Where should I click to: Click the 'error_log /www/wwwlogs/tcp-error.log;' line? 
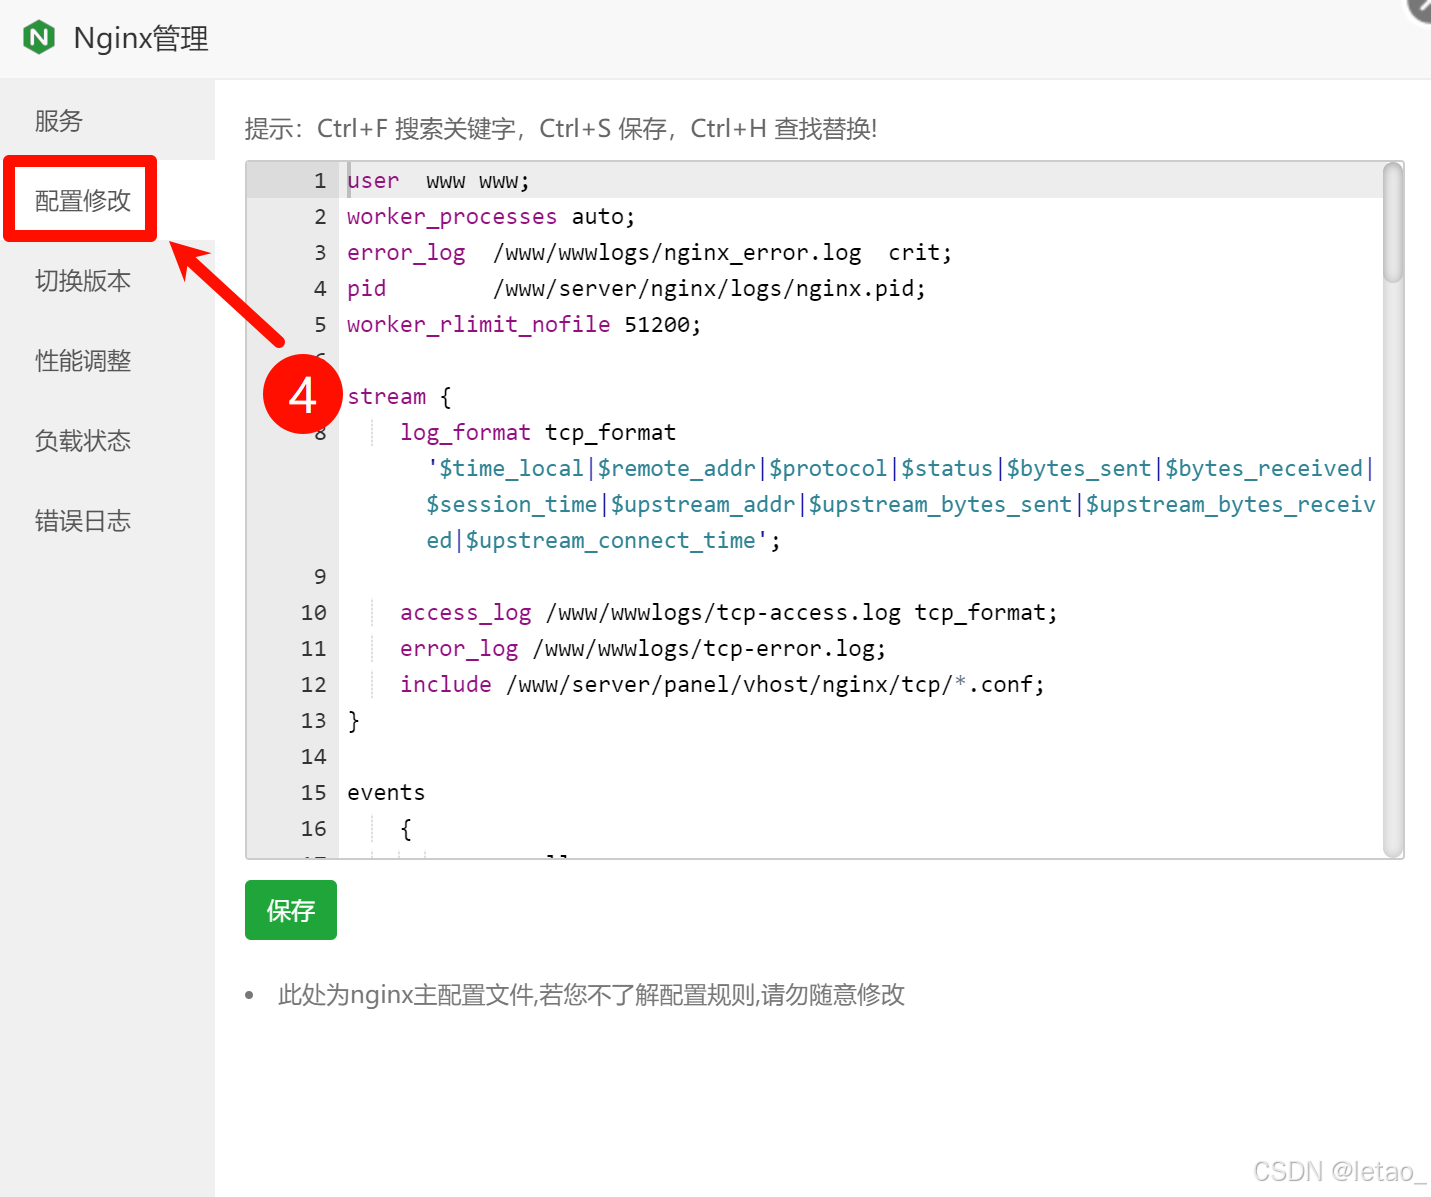click(x=643, y=649)
